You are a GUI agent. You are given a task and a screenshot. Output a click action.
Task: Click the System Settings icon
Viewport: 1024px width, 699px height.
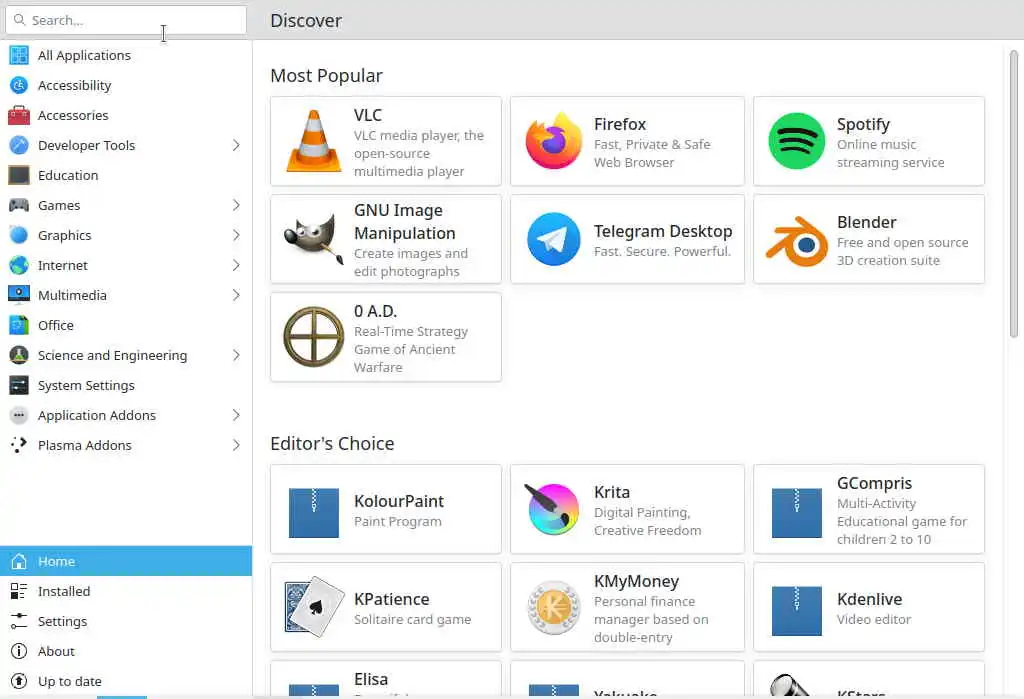(19, 385)
